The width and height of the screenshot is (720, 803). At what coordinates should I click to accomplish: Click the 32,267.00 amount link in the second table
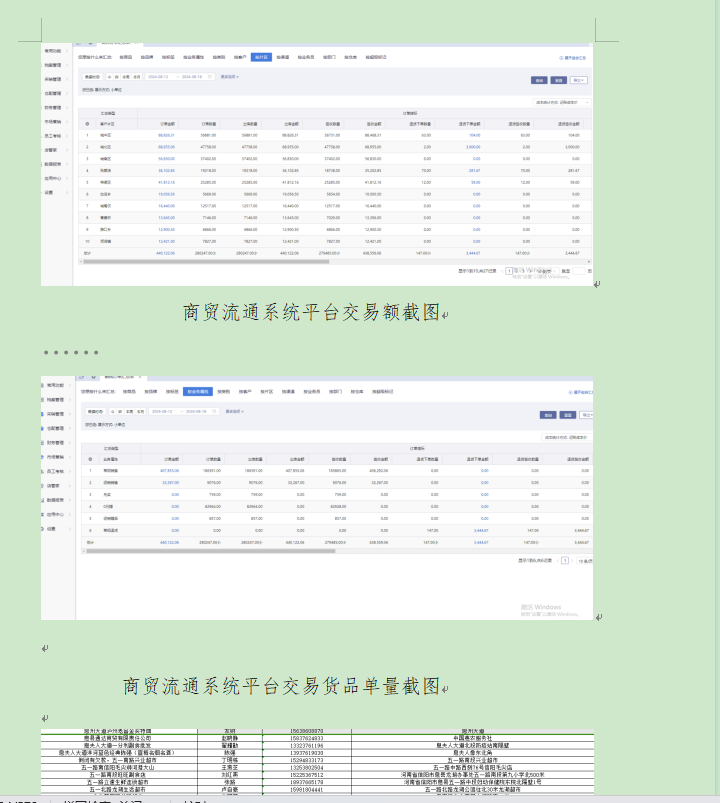[x=171, y=482]
